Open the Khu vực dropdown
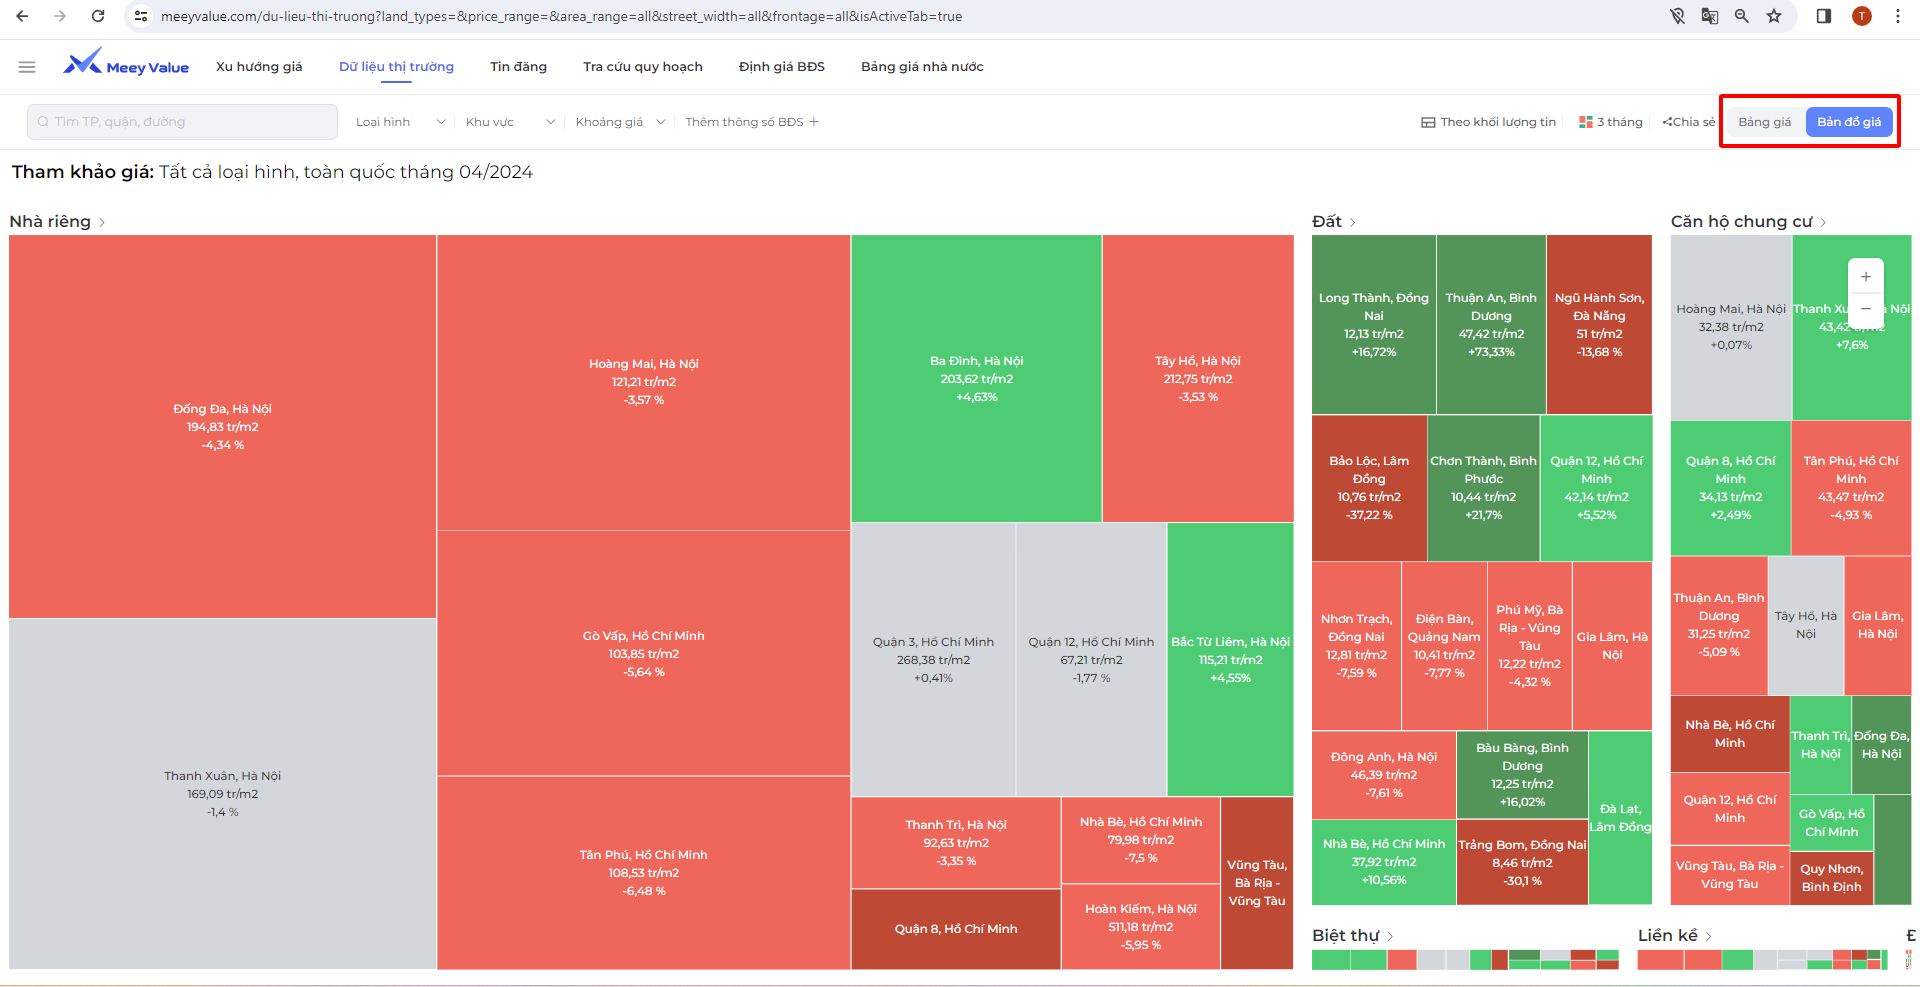This screenshot has height=987, width=1920. tap(509, 122)
